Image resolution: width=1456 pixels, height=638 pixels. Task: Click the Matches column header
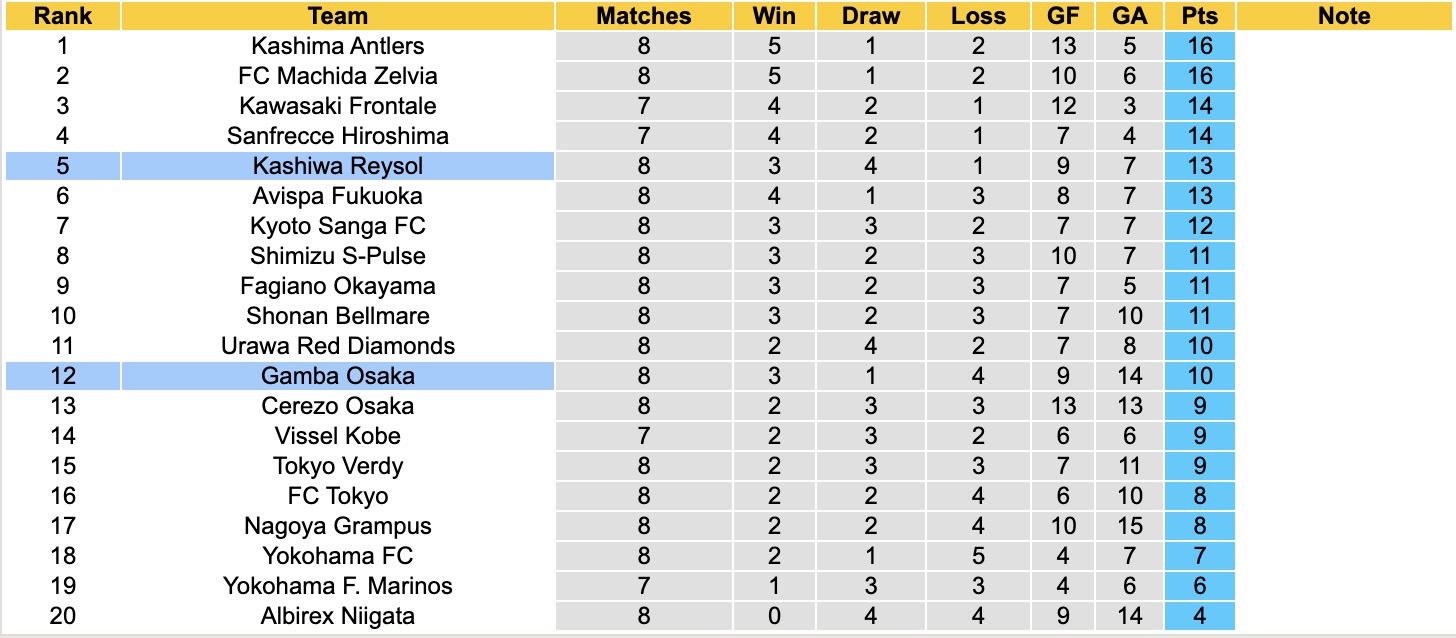tap(643, 16)
